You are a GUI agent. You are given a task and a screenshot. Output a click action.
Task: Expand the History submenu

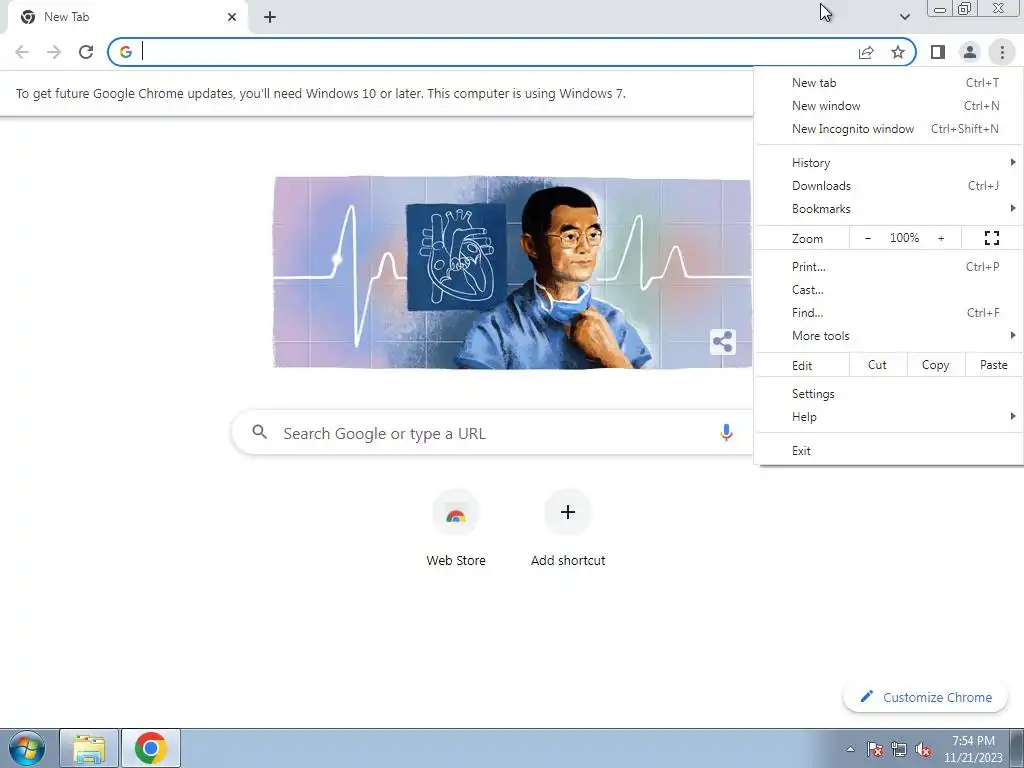[x=889, y=163]
